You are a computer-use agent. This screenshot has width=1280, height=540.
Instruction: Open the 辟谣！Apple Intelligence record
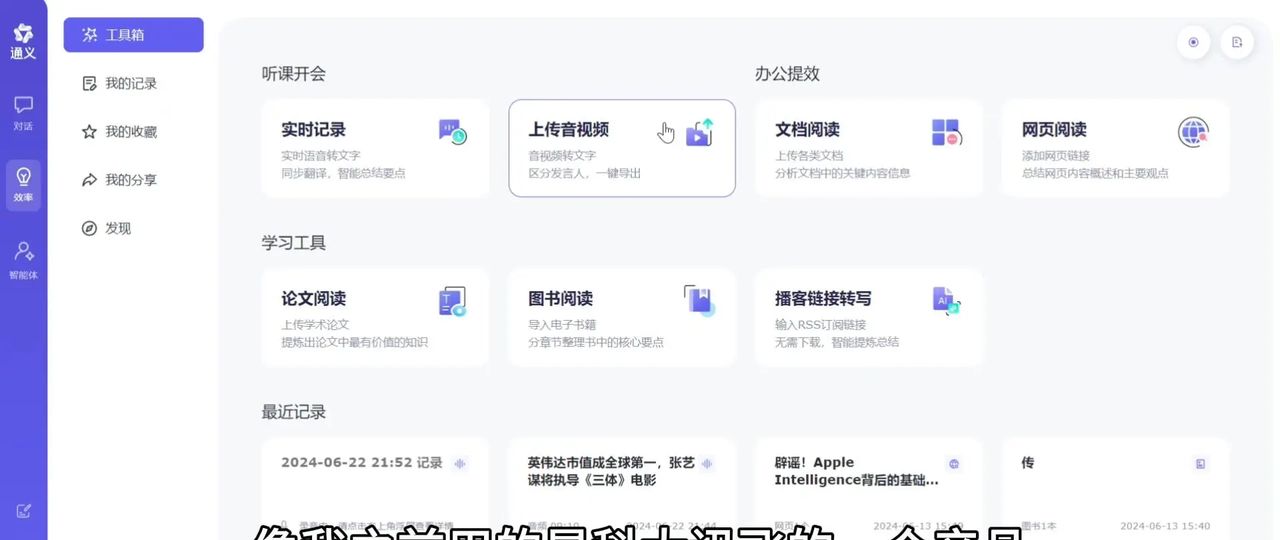(869, 488)
